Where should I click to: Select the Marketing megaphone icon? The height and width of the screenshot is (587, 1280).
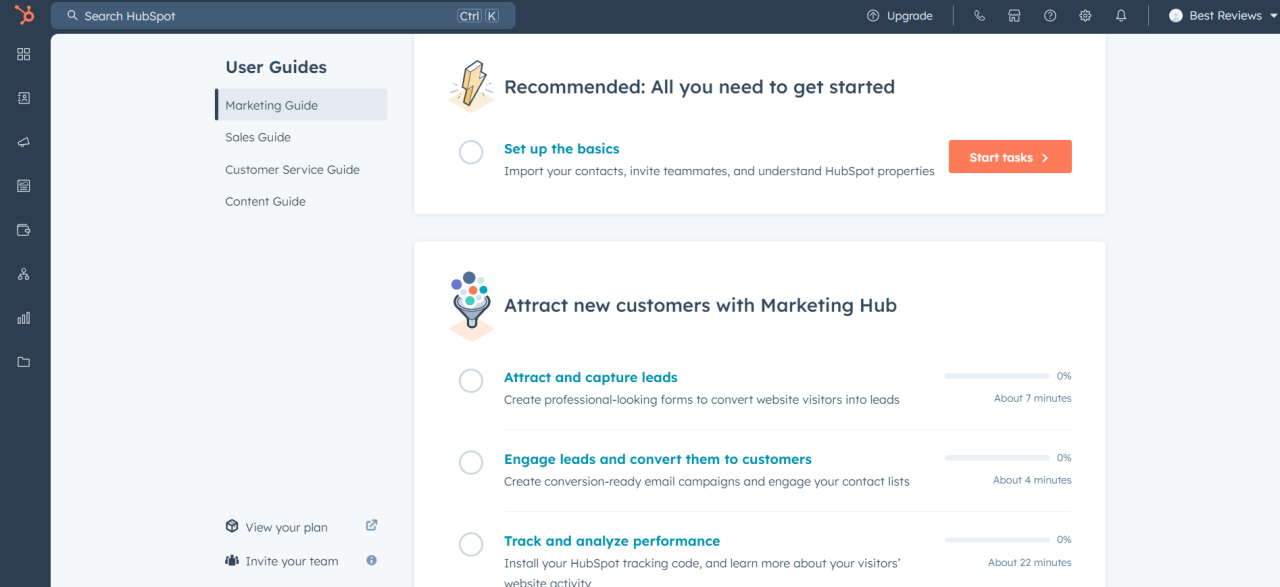(23, 141)
